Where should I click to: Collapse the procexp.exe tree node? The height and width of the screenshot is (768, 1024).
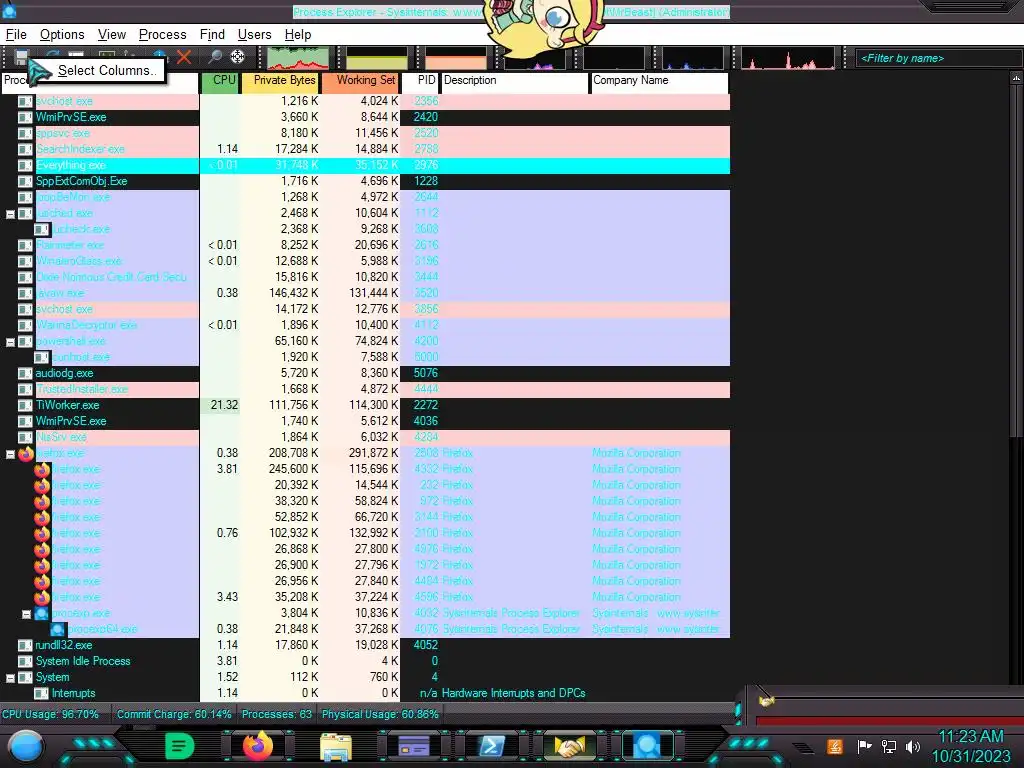[x=26, y=614]
